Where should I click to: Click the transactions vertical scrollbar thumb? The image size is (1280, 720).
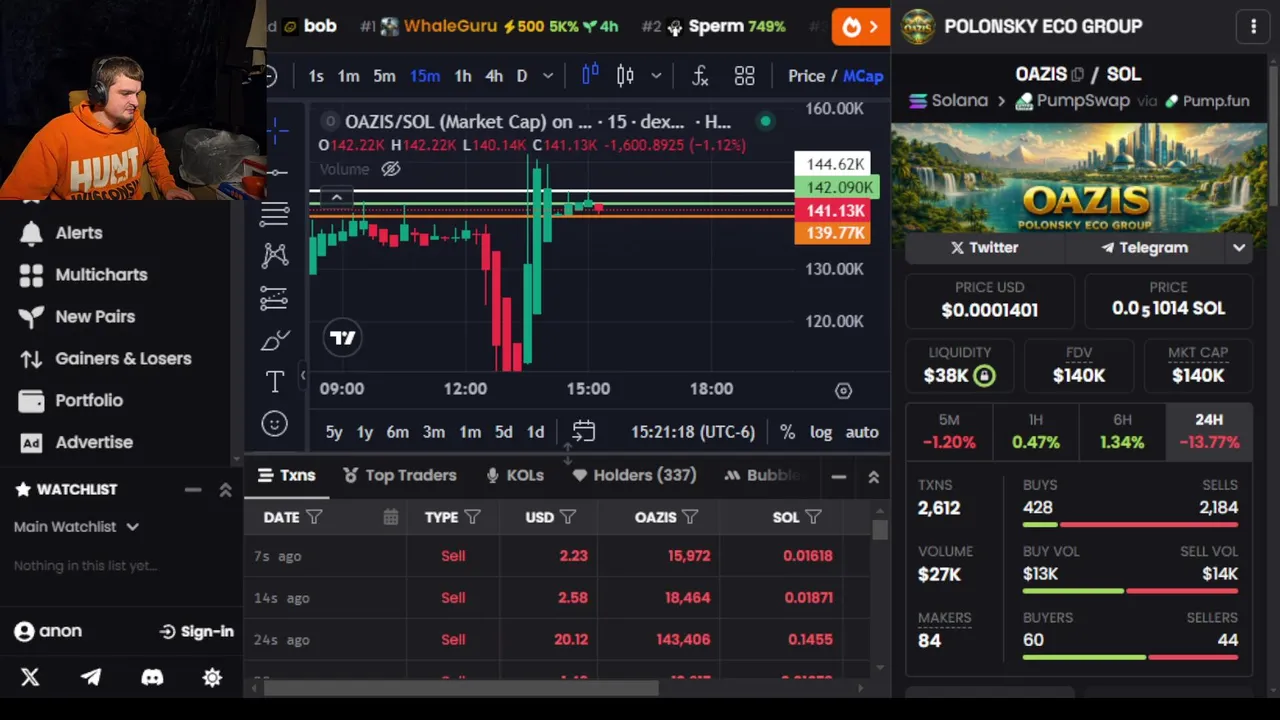[879, 531]
